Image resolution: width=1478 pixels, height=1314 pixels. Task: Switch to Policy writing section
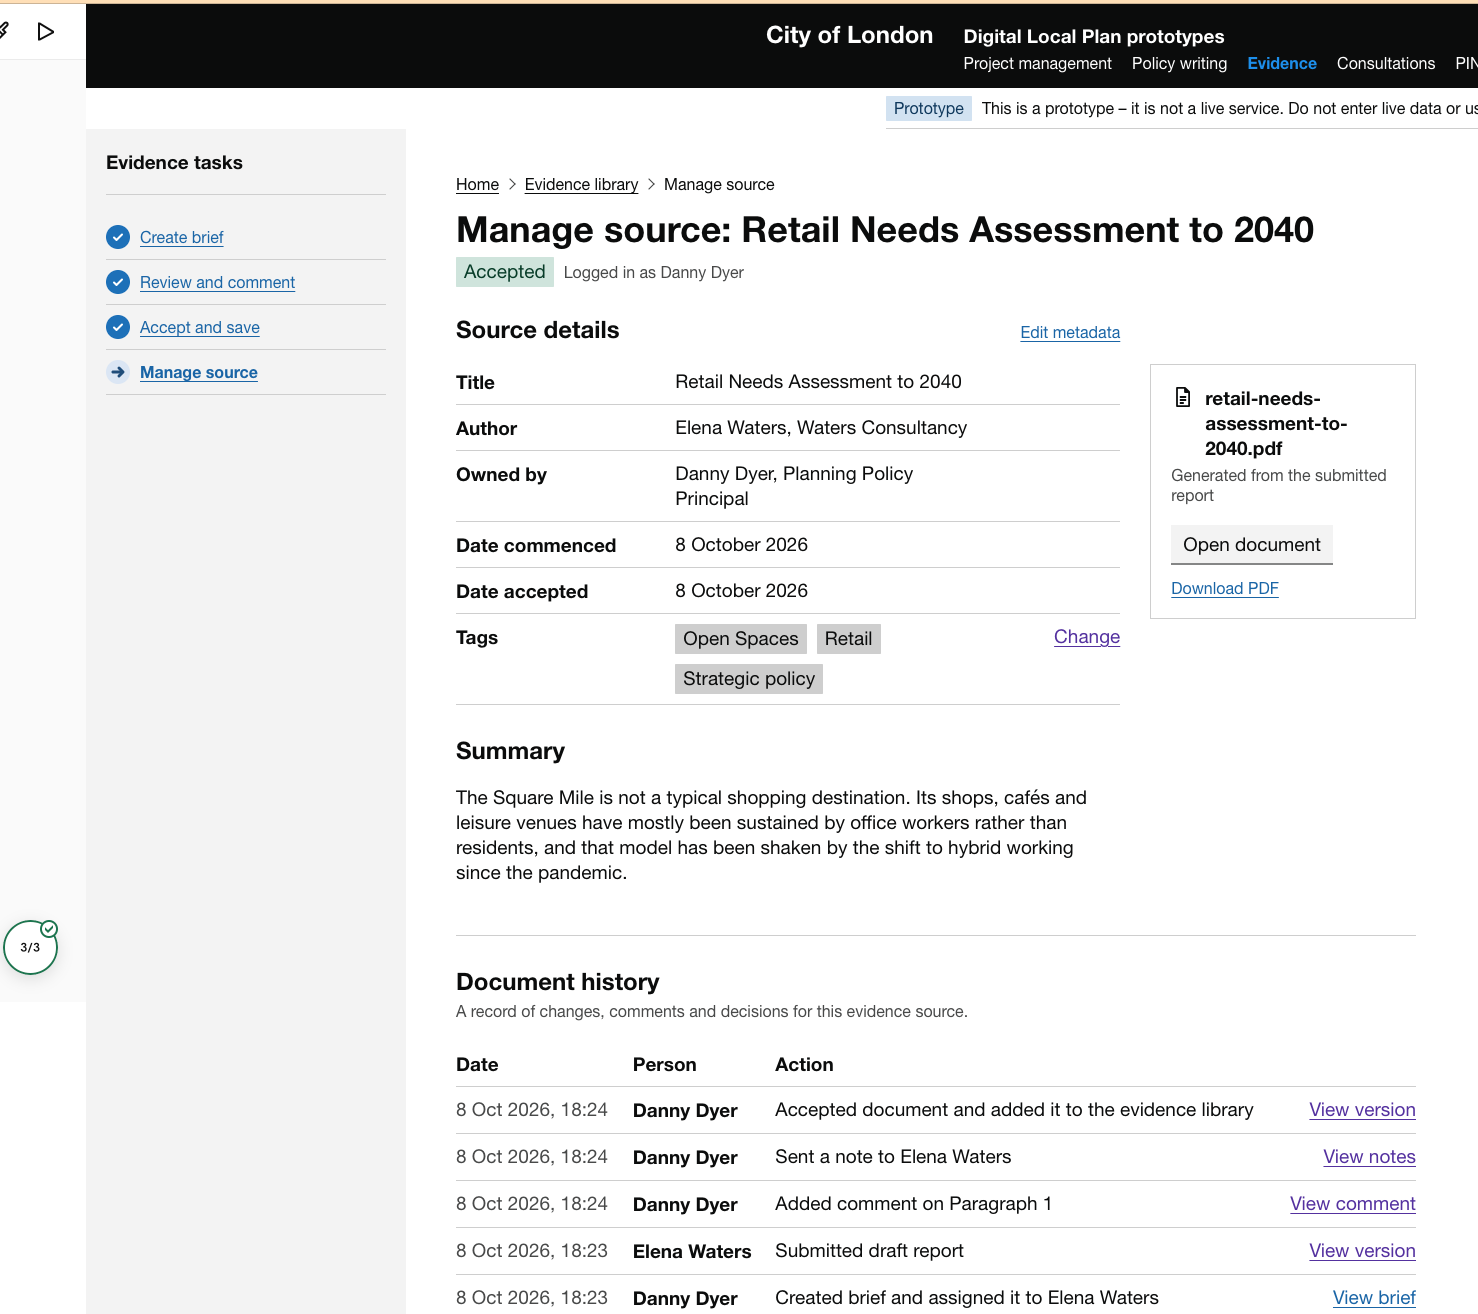pos(1179,63)
